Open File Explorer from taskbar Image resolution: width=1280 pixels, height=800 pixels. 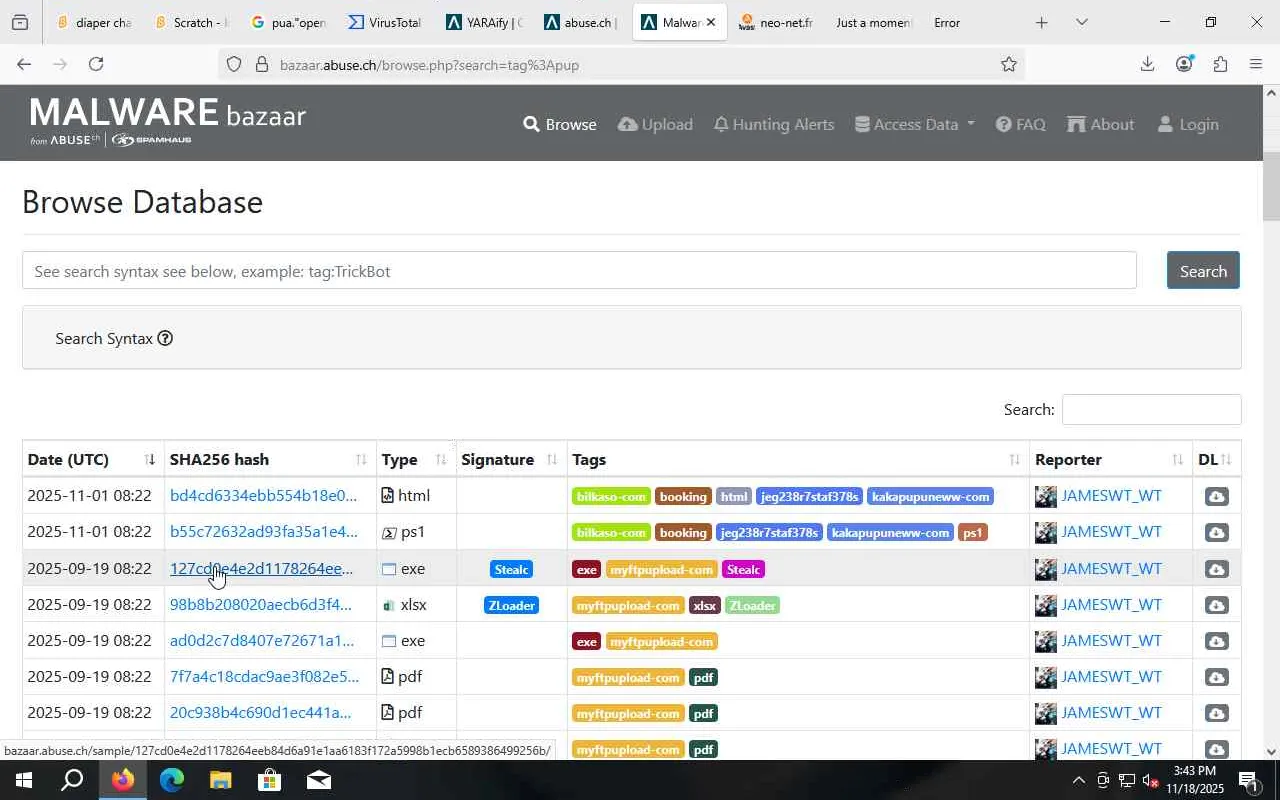221,780
